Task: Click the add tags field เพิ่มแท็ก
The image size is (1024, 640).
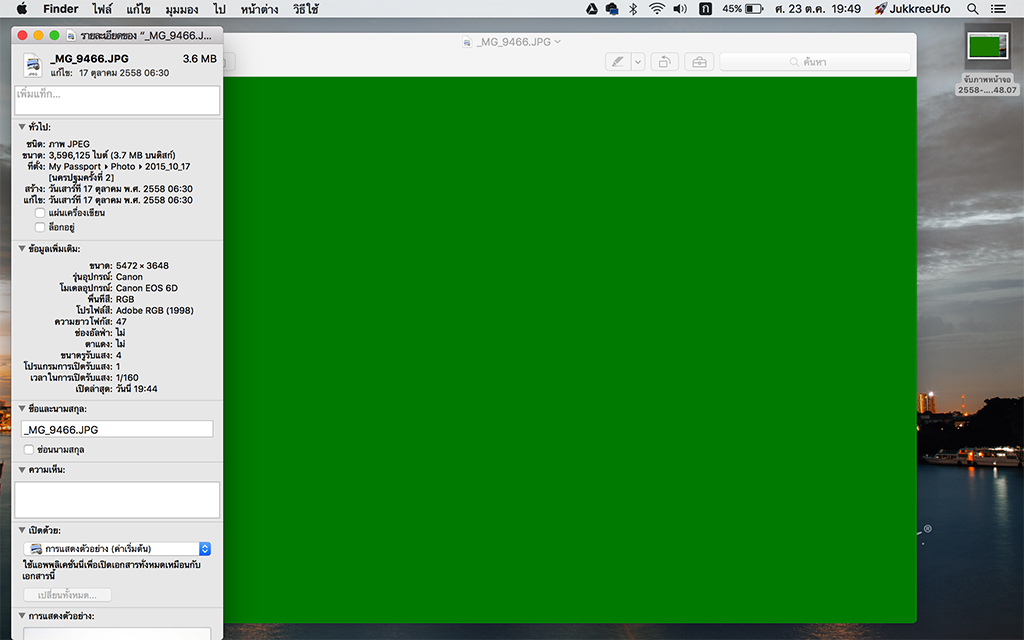Action: point(117,101)
